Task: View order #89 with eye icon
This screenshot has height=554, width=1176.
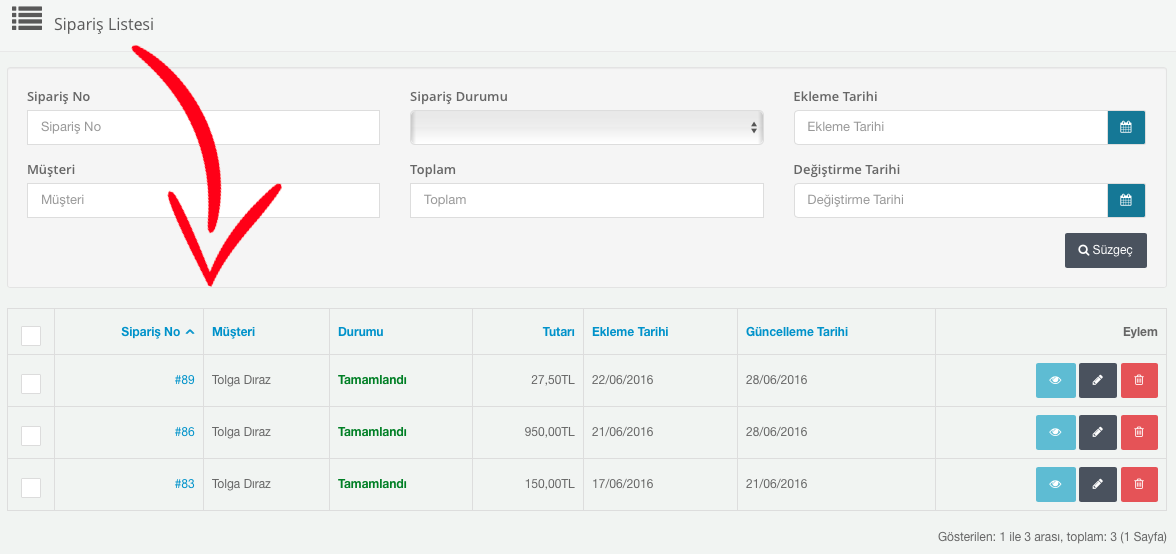Action: [x=1055, y=380]
